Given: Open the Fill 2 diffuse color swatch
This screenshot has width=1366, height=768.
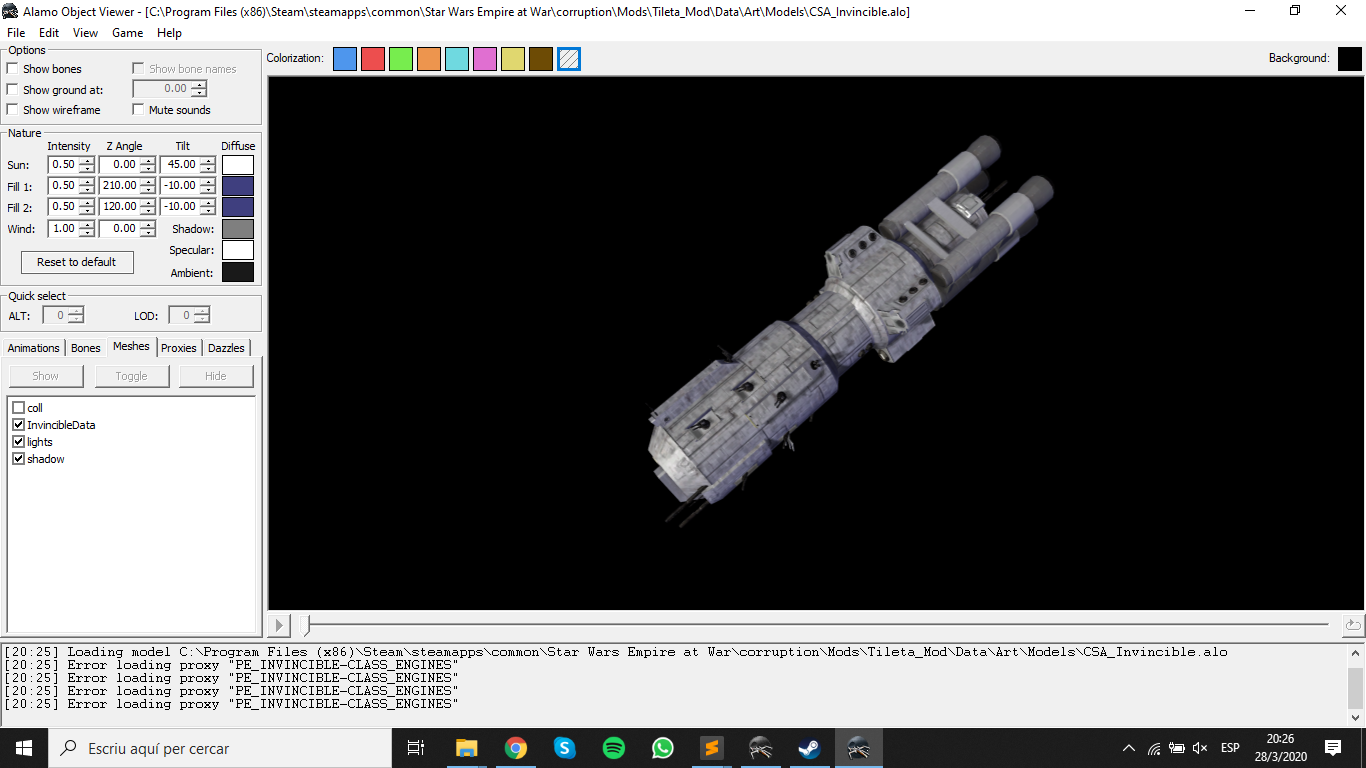Looking at the screenshot, I should (x=238, y=207).
